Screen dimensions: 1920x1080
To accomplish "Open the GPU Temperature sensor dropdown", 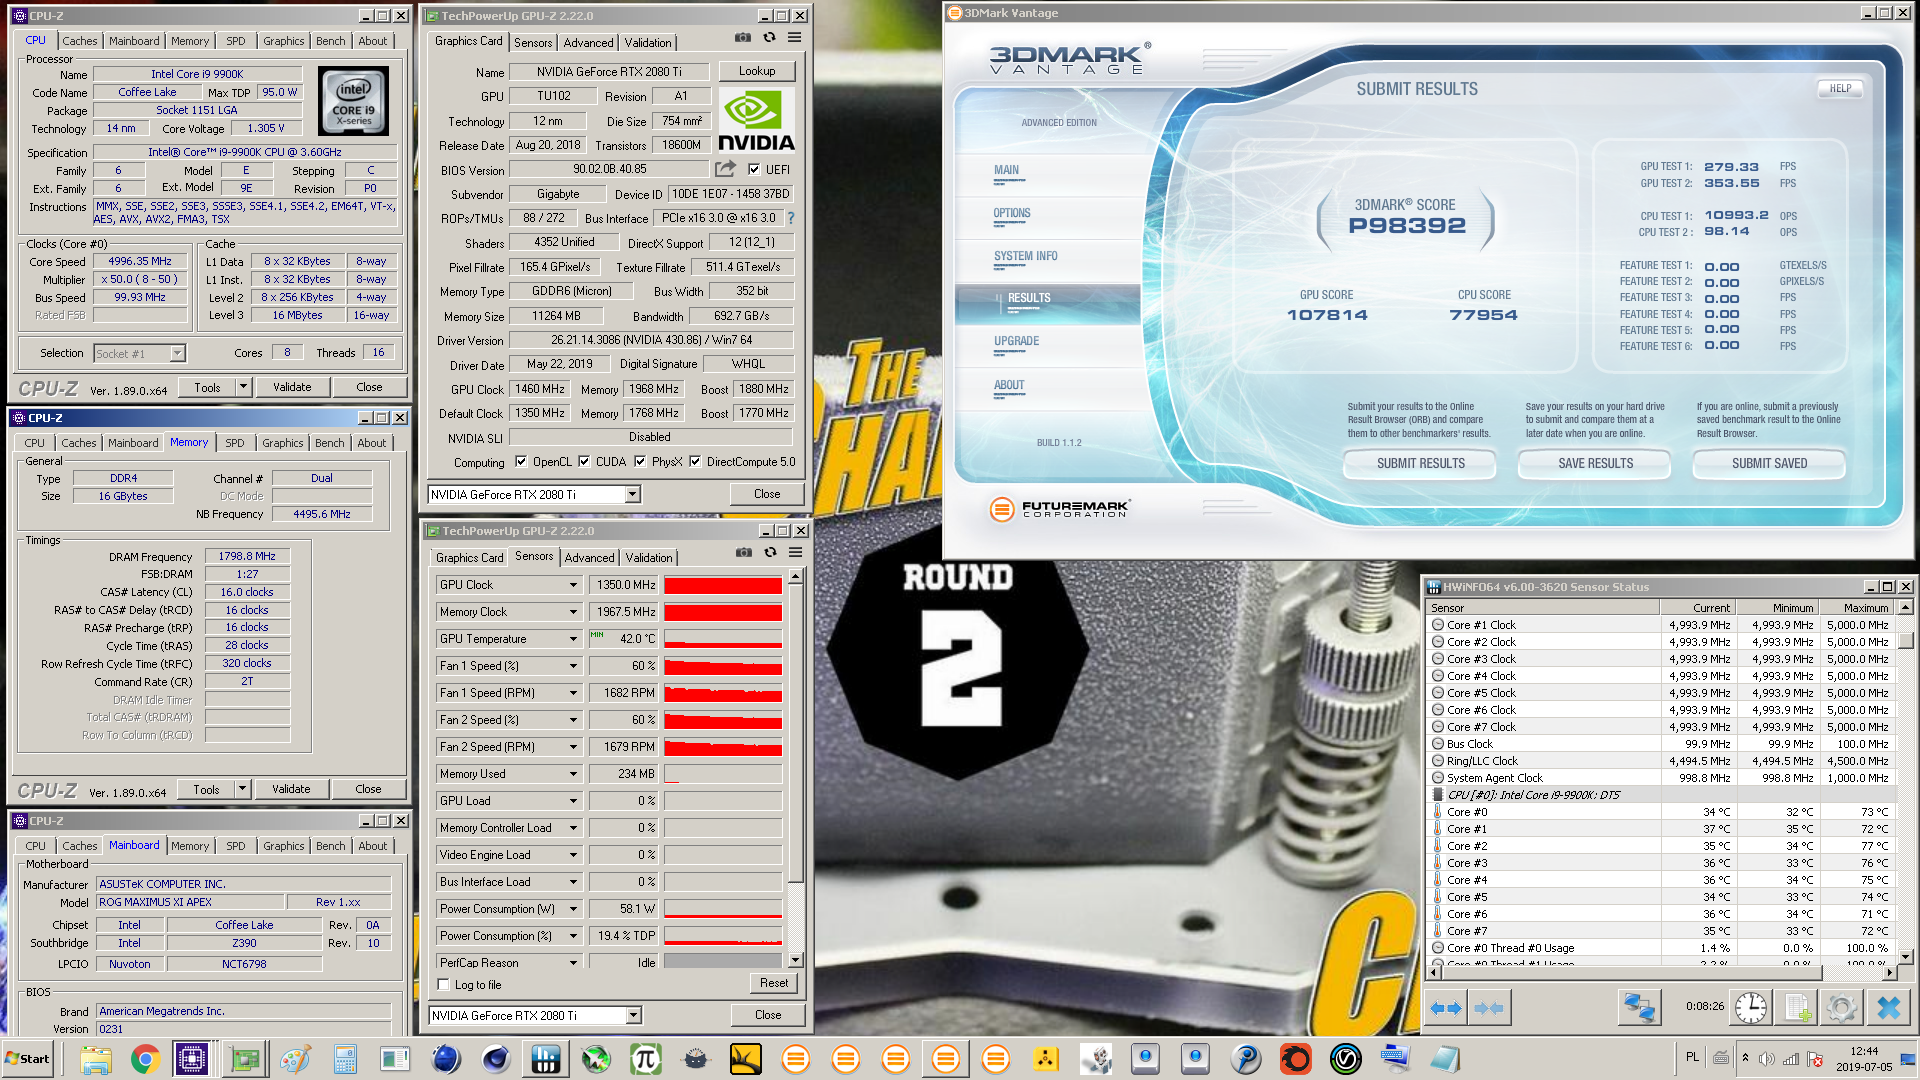I will pyautogui.click(x=574, y=639).
